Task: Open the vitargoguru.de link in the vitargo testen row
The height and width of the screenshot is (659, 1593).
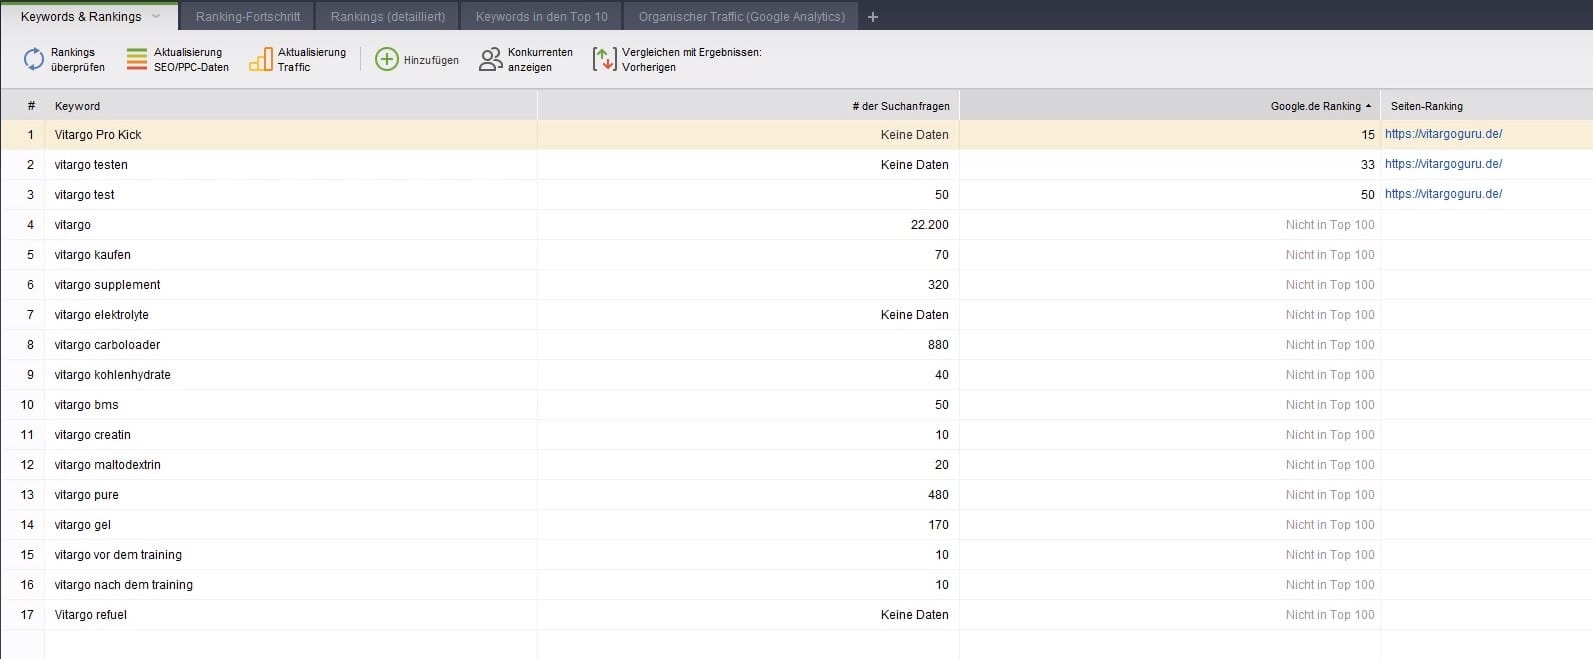Action: [1443, 164]
